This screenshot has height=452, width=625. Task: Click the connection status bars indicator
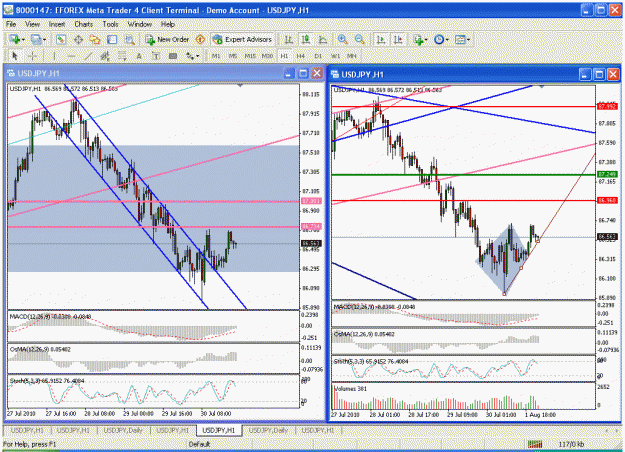pyautogui.click(x=535, y=444)
